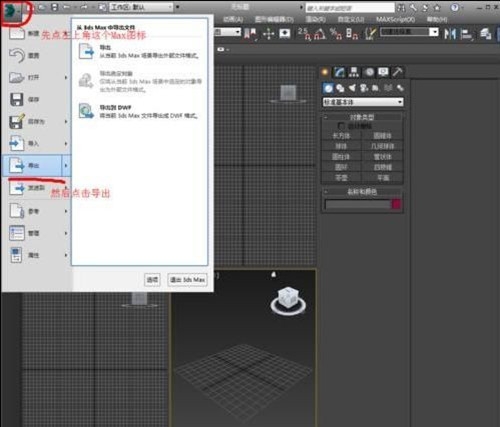500x427 pixels.
Task: Select the Lights category icon
Action: click(x=352, y=88)
